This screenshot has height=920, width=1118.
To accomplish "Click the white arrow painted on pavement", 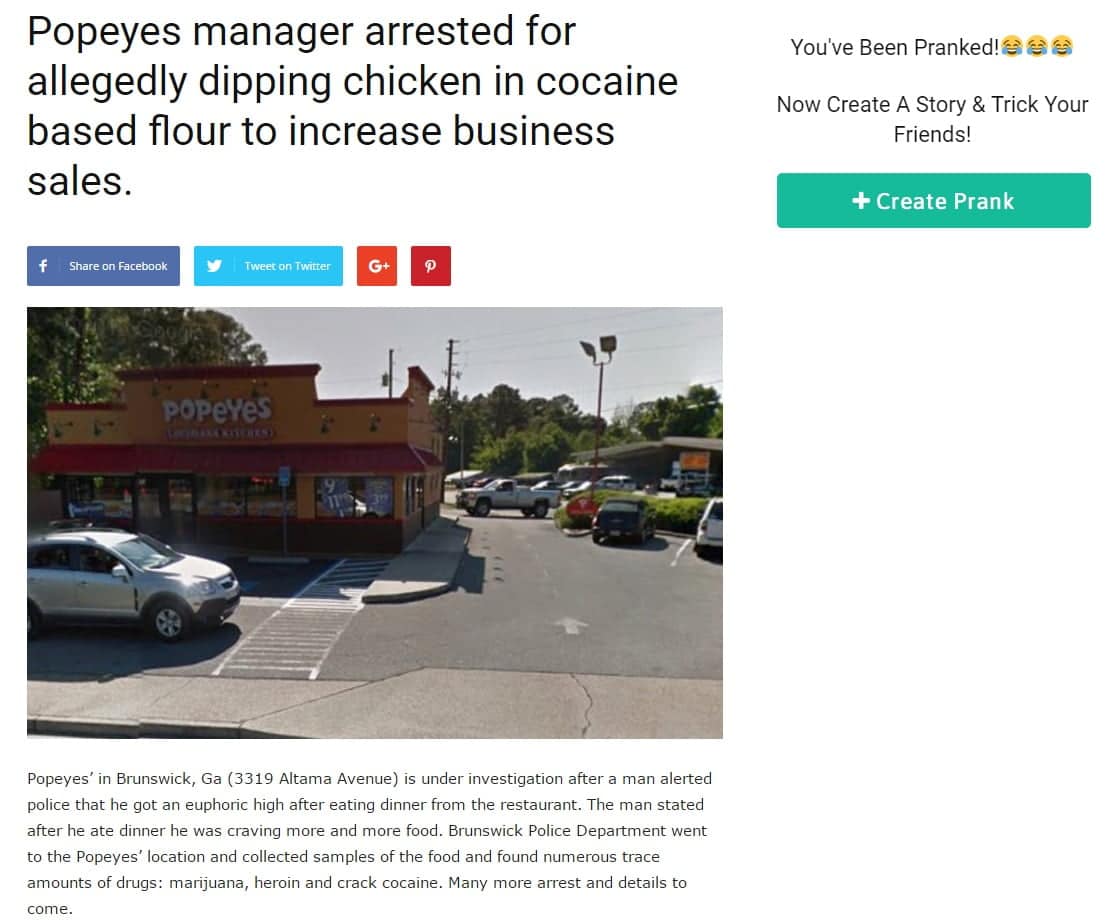I will [571, 625].
